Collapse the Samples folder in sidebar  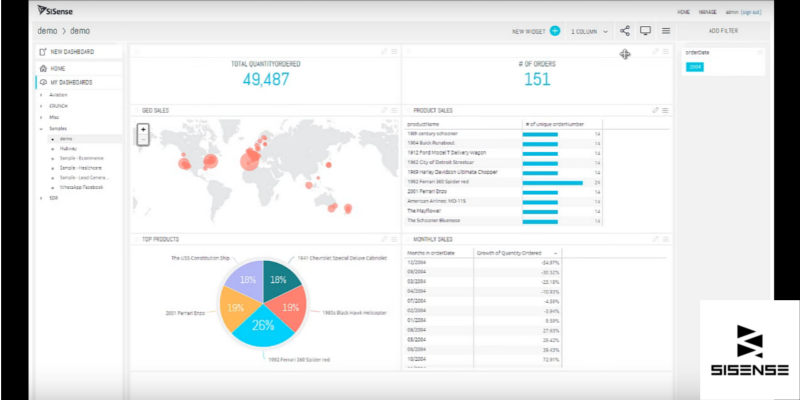coord(41,128)
